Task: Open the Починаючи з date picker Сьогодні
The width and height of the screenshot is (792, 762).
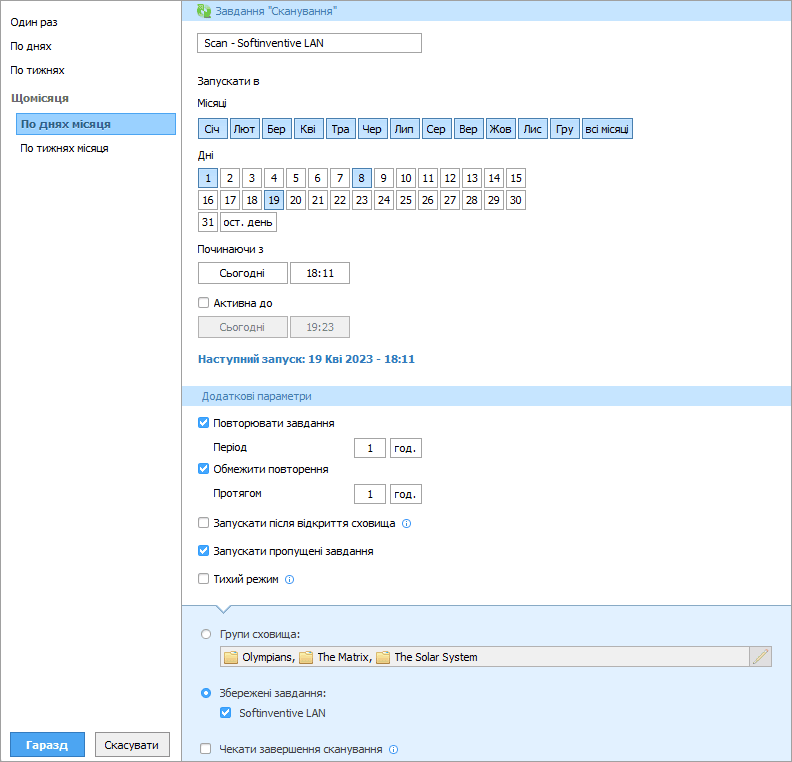Action: point(242,274)
